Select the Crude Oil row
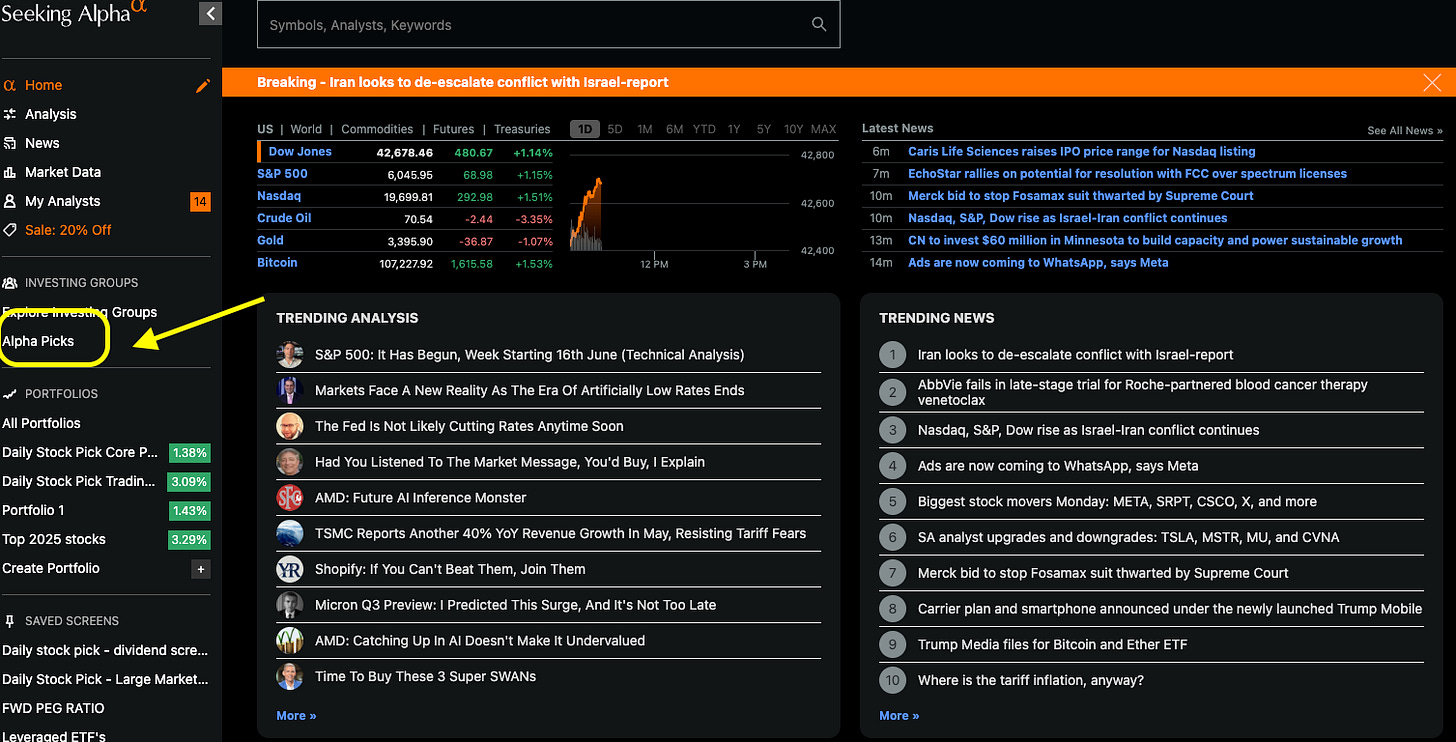 (x=405, y=218)
